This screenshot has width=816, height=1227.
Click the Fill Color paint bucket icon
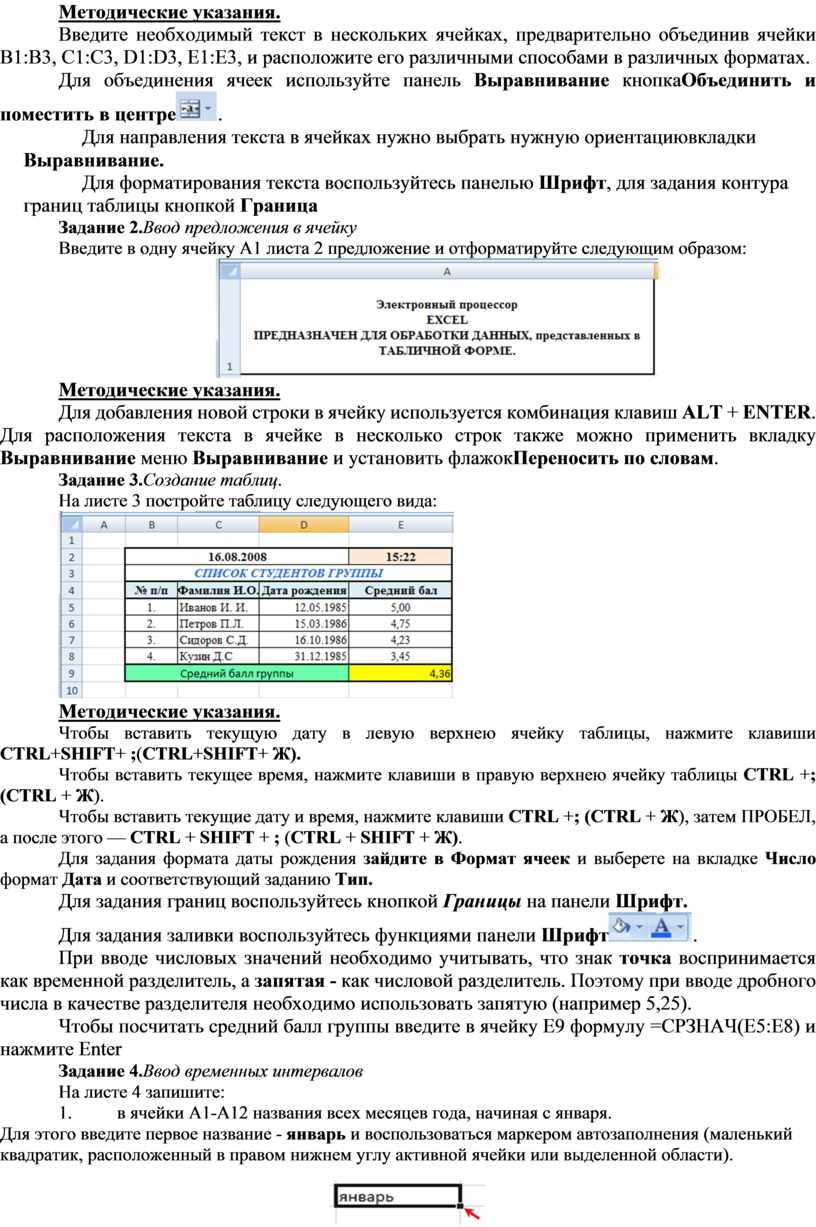[x=620, y=927]
